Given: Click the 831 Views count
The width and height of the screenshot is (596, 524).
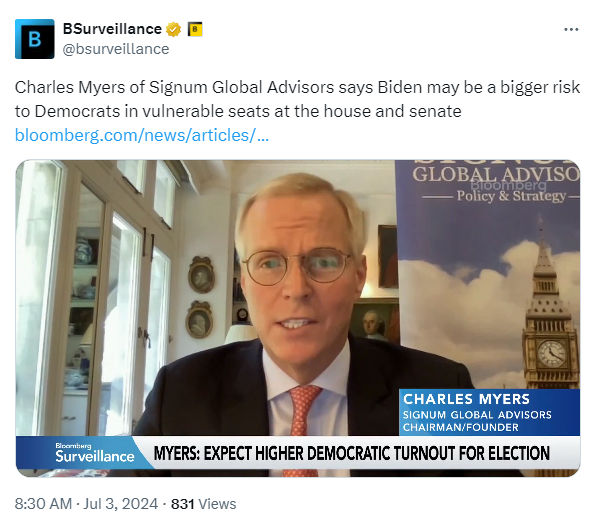Looking at the screenshot, I should [x=203, y=504].
